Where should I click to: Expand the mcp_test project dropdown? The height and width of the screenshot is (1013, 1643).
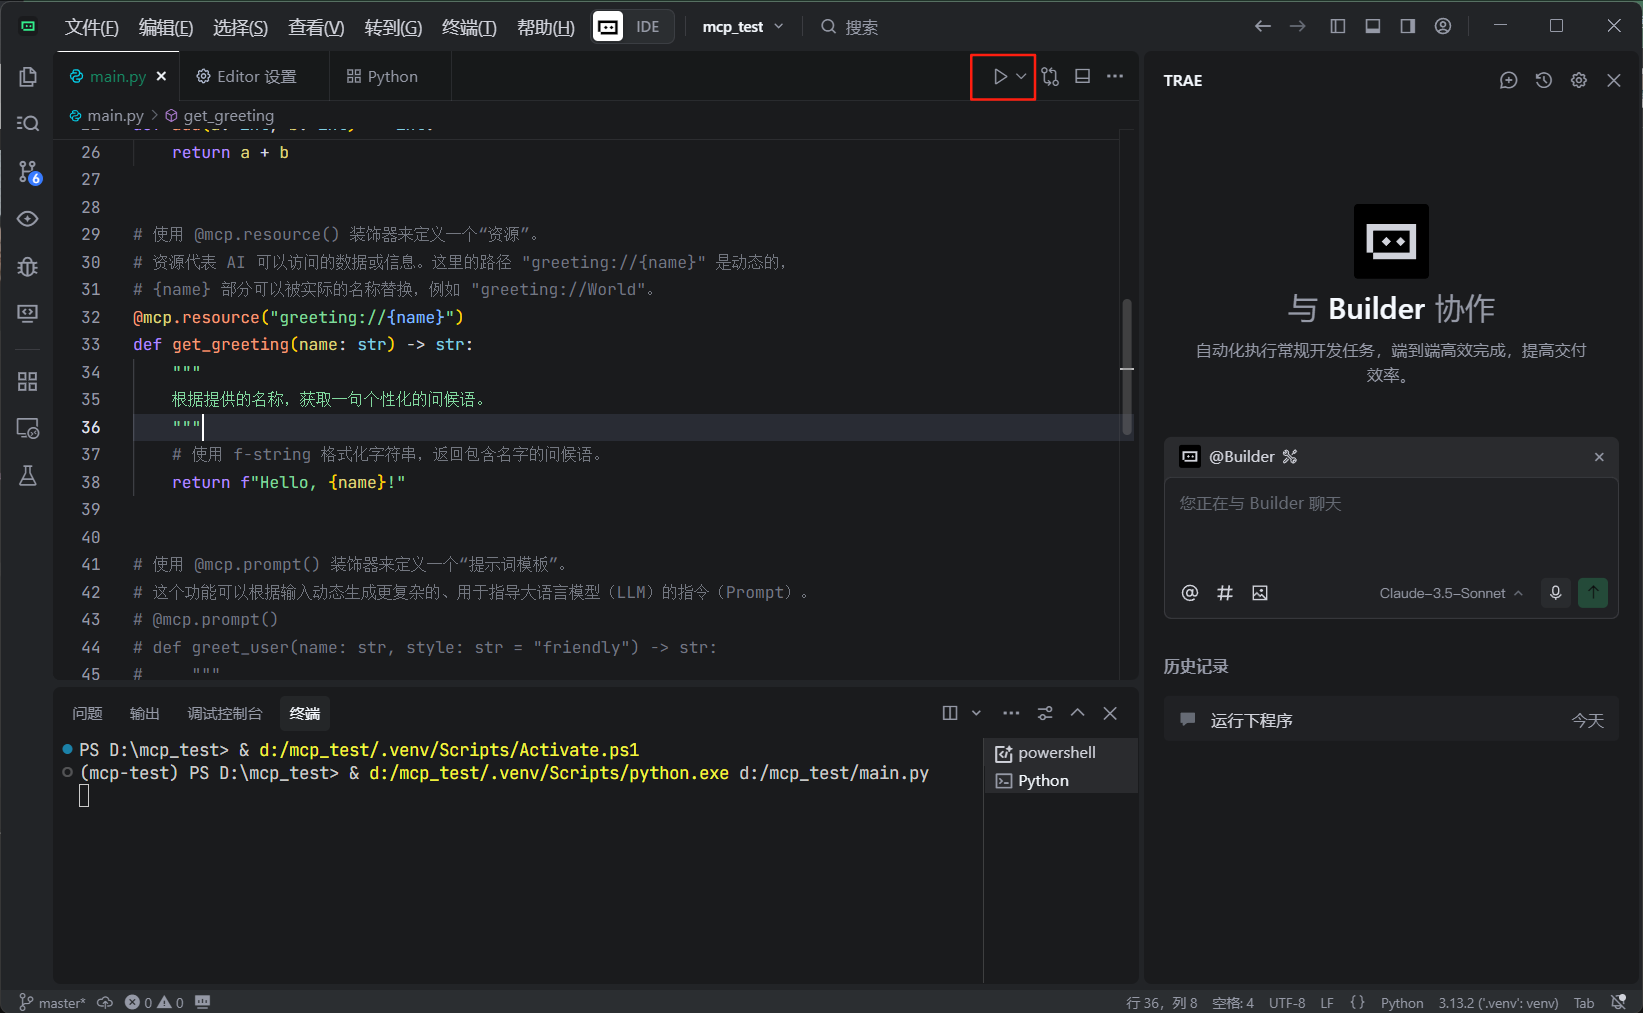pyautogui.click(x=743, y=27)
